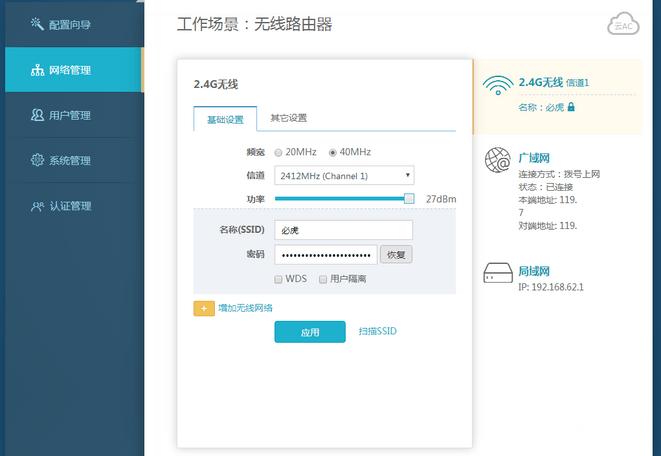Screen dimensions: 661x456
Task: Open the 广域网 link
Action: pos(534,158)
